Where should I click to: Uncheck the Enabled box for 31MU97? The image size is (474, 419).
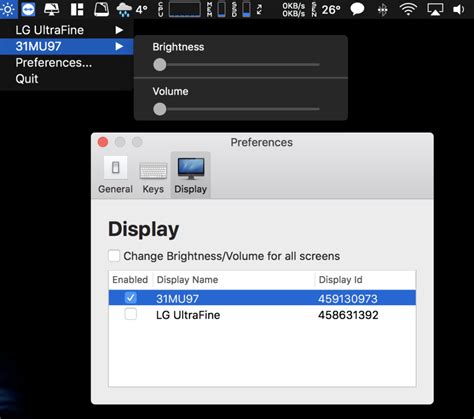(x=130, y=297)
